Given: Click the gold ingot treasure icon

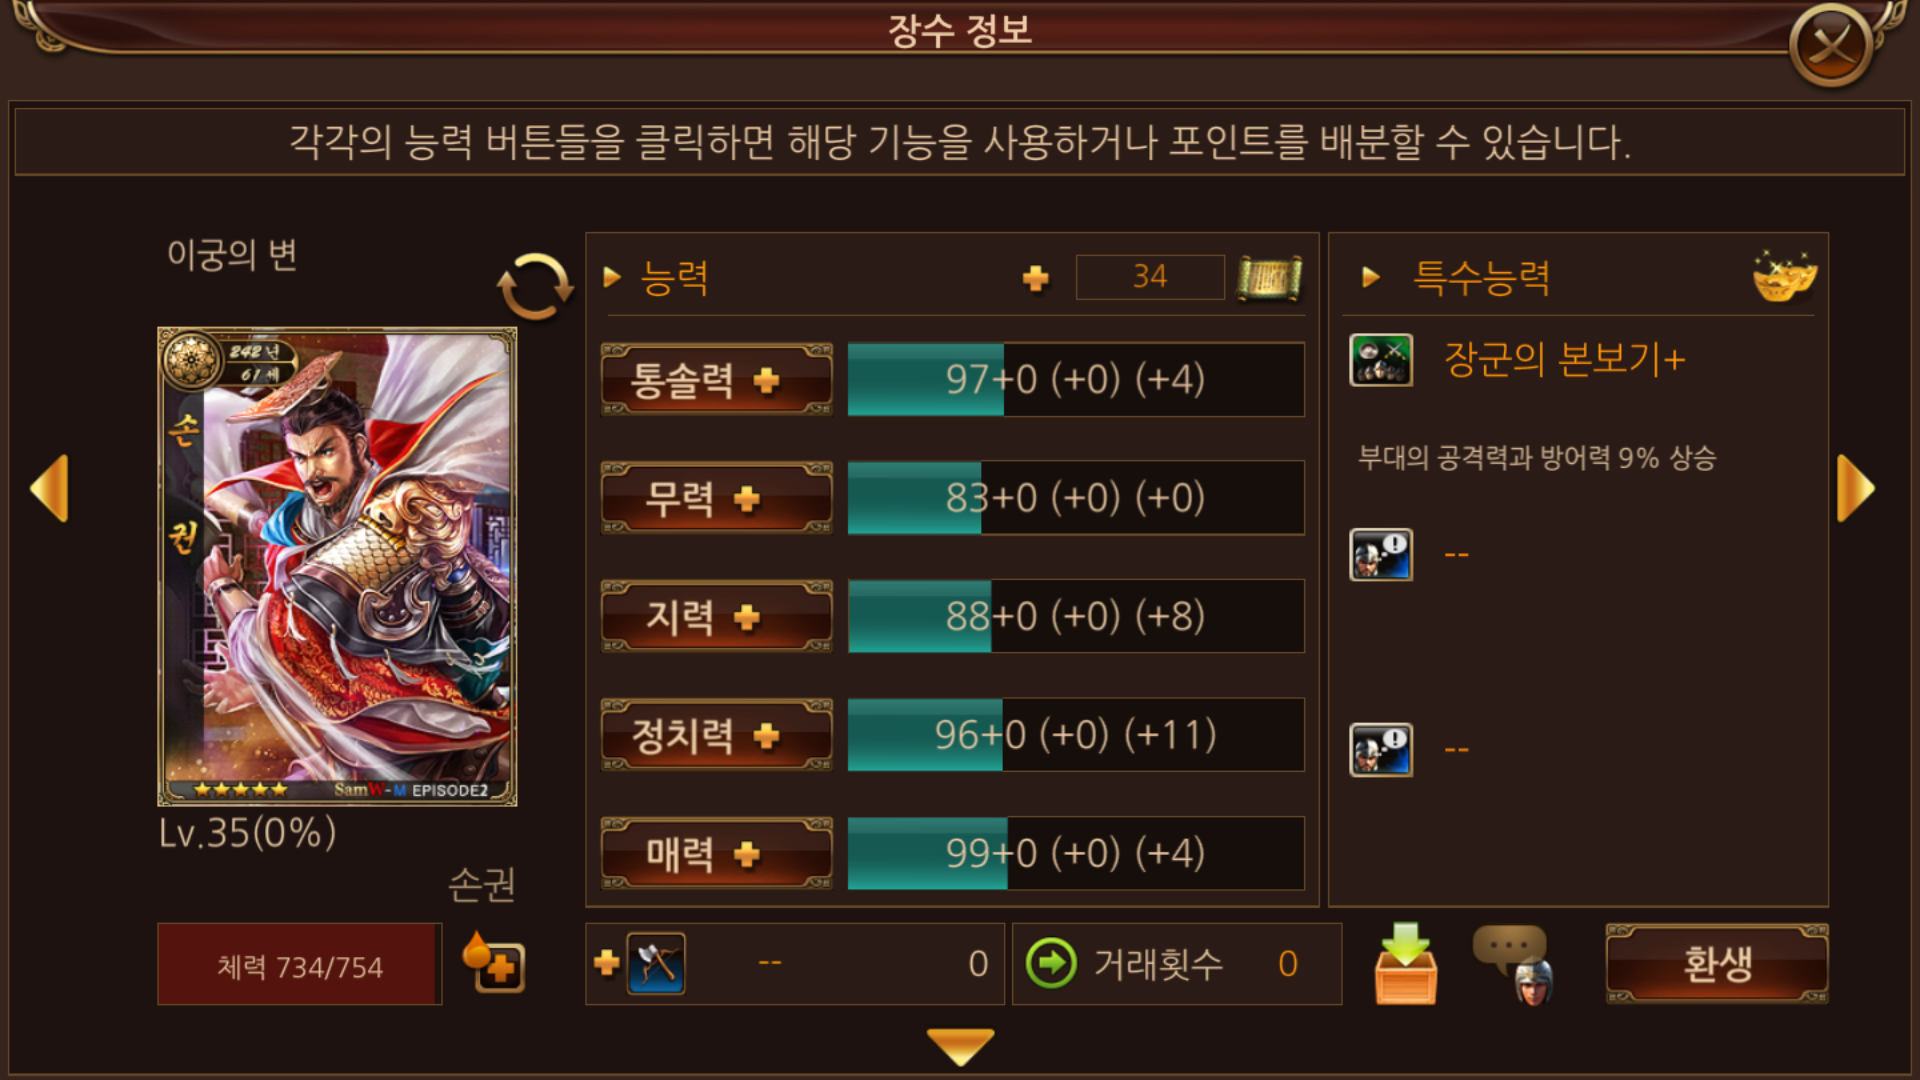Looking at the screenshot, I should click(x=1784, y=276).
